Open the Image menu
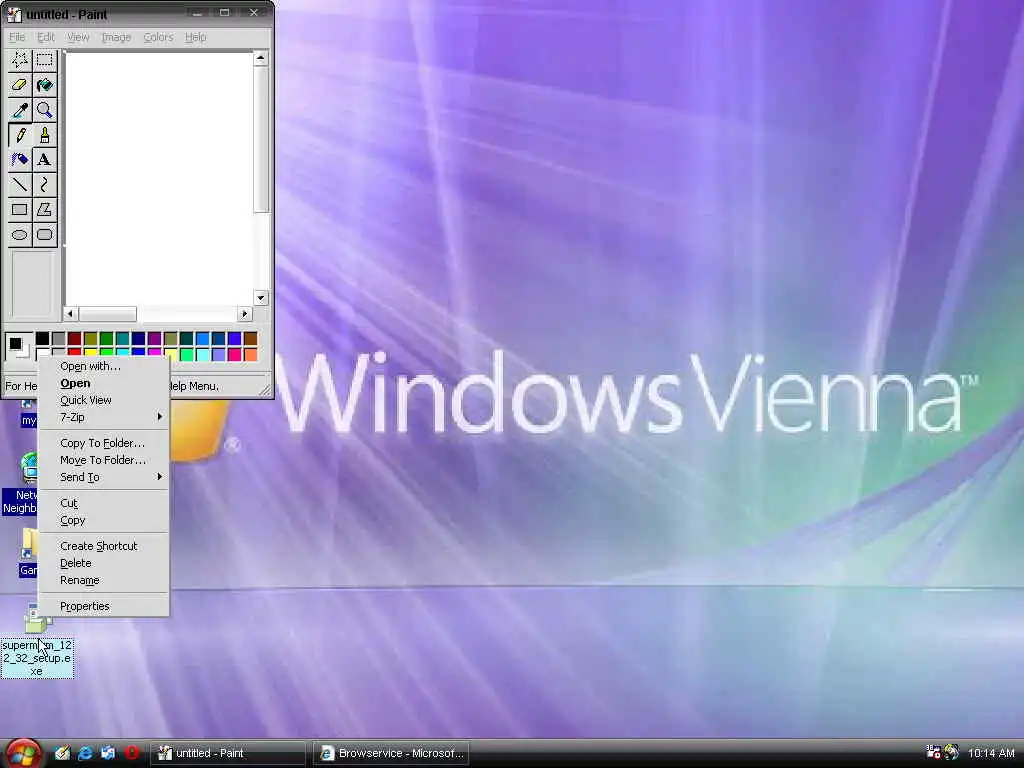The height and width of the screenshot is (768, 1024). tap(116, 37)
